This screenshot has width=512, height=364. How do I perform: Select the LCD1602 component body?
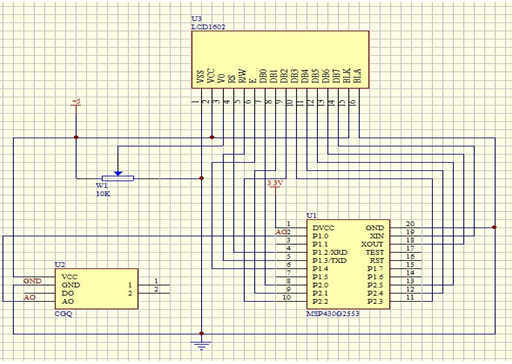(280, 59)
